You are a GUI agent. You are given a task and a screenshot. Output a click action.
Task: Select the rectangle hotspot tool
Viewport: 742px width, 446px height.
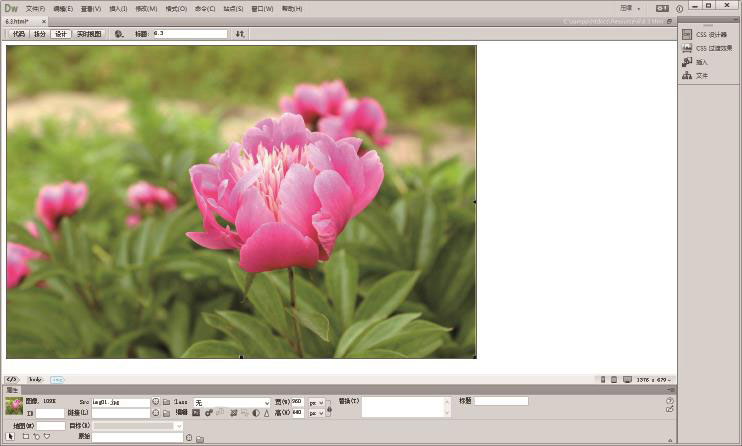(24, 437)
